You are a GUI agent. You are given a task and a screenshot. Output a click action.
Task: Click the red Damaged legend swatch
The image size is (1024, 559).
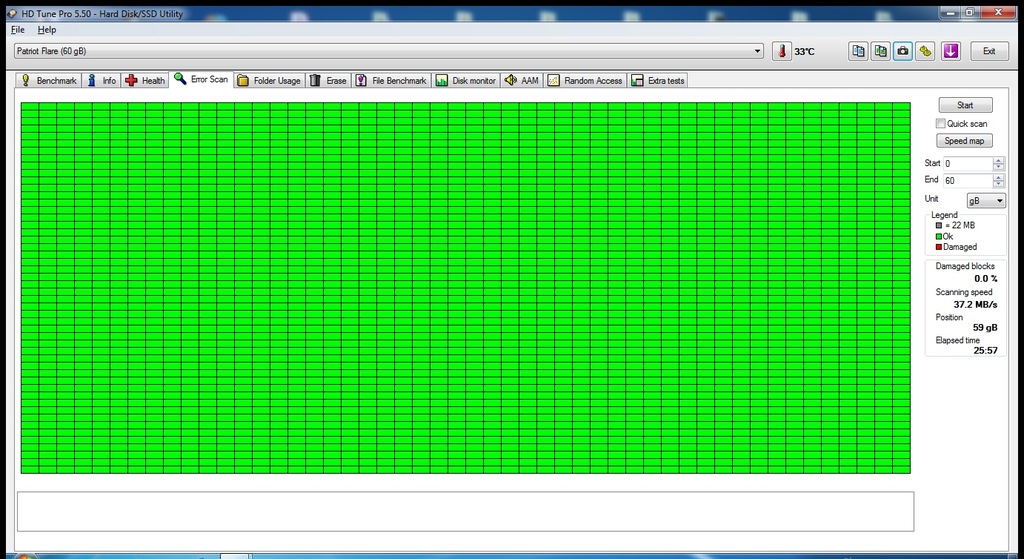(939, 247)
